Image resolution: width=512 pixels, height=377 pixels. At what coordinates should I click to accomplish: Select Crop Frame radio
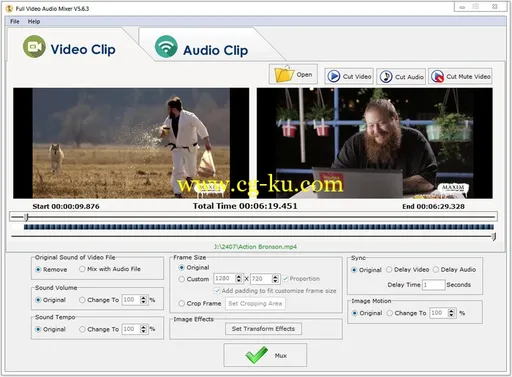pos(182,303)
